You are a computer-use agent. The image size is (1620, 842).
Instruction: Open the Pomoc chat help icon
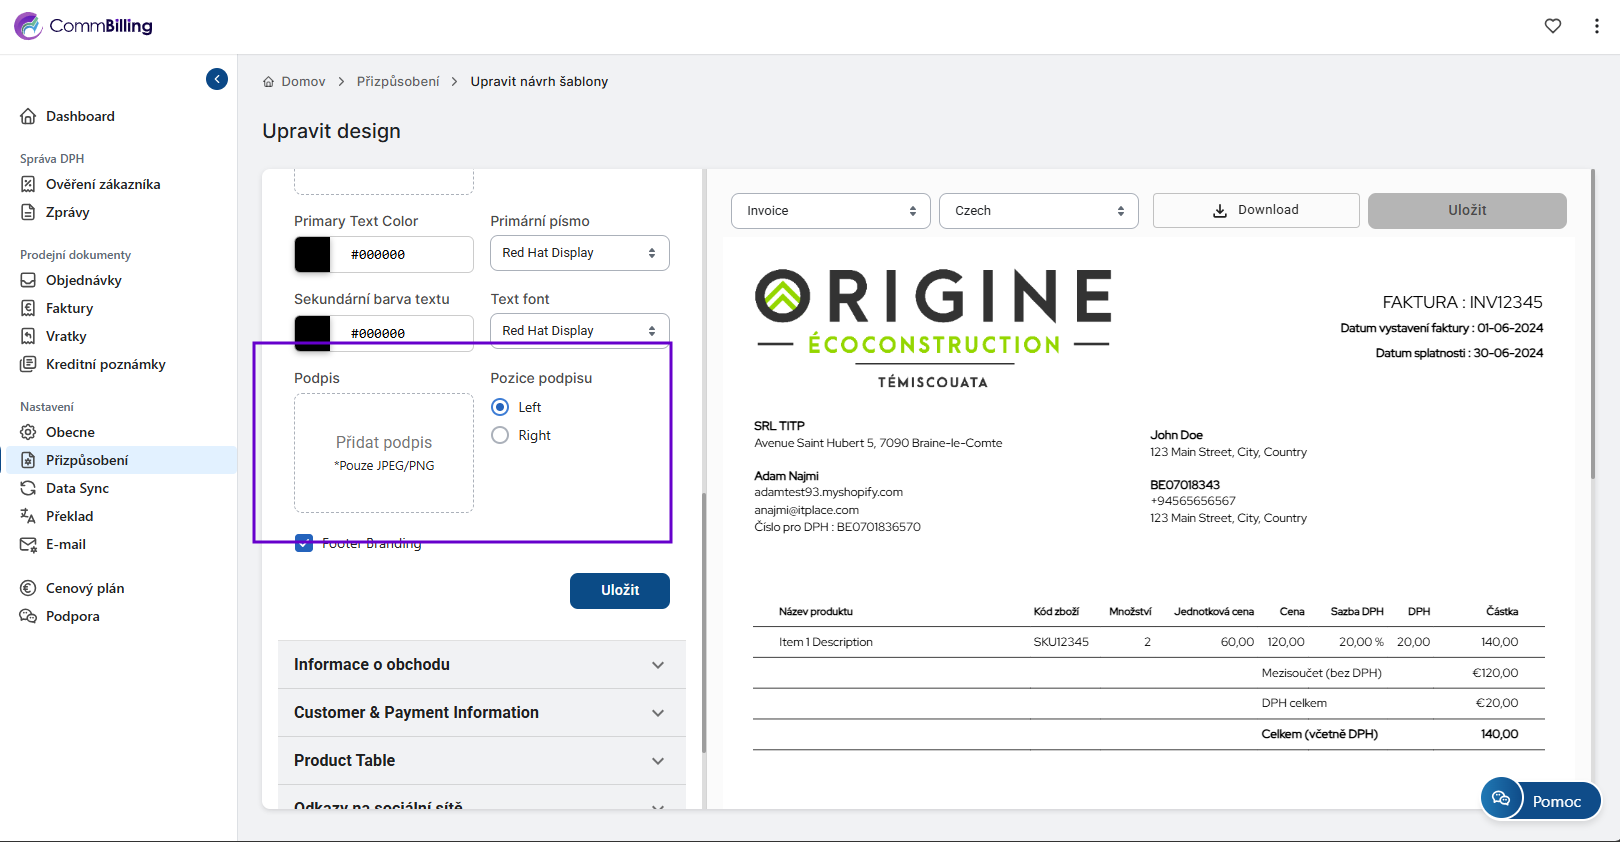tap(1501, 798)
